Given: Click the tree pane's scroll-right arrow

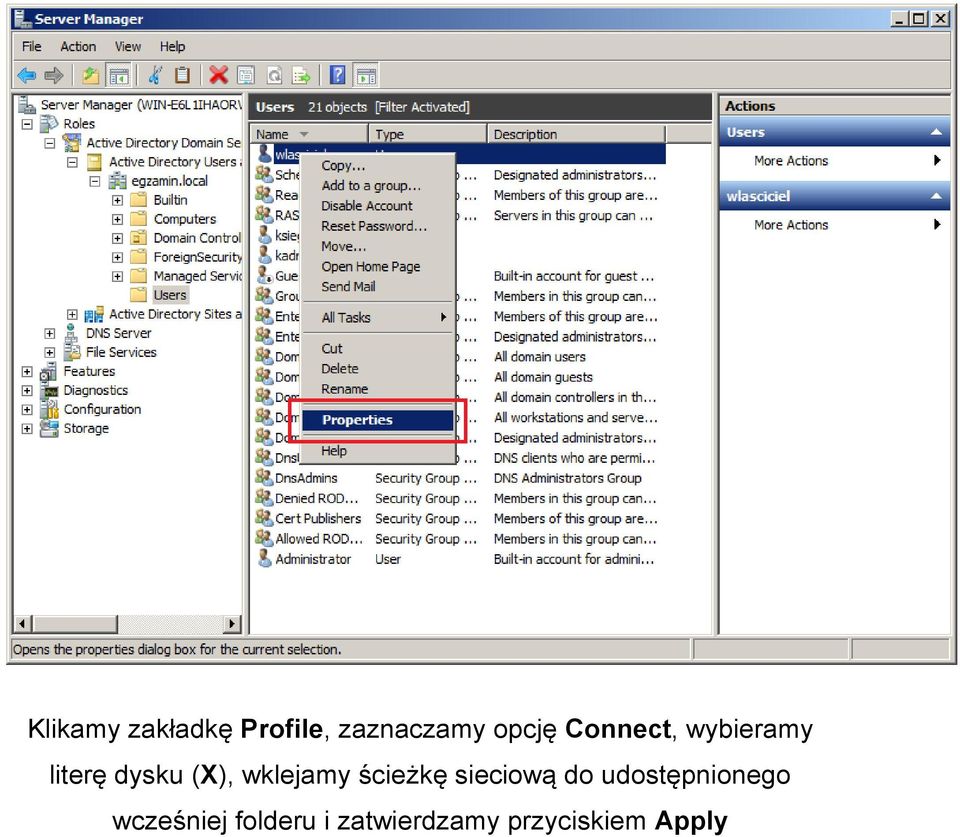Looking at the screenshot, I should 231,624.
